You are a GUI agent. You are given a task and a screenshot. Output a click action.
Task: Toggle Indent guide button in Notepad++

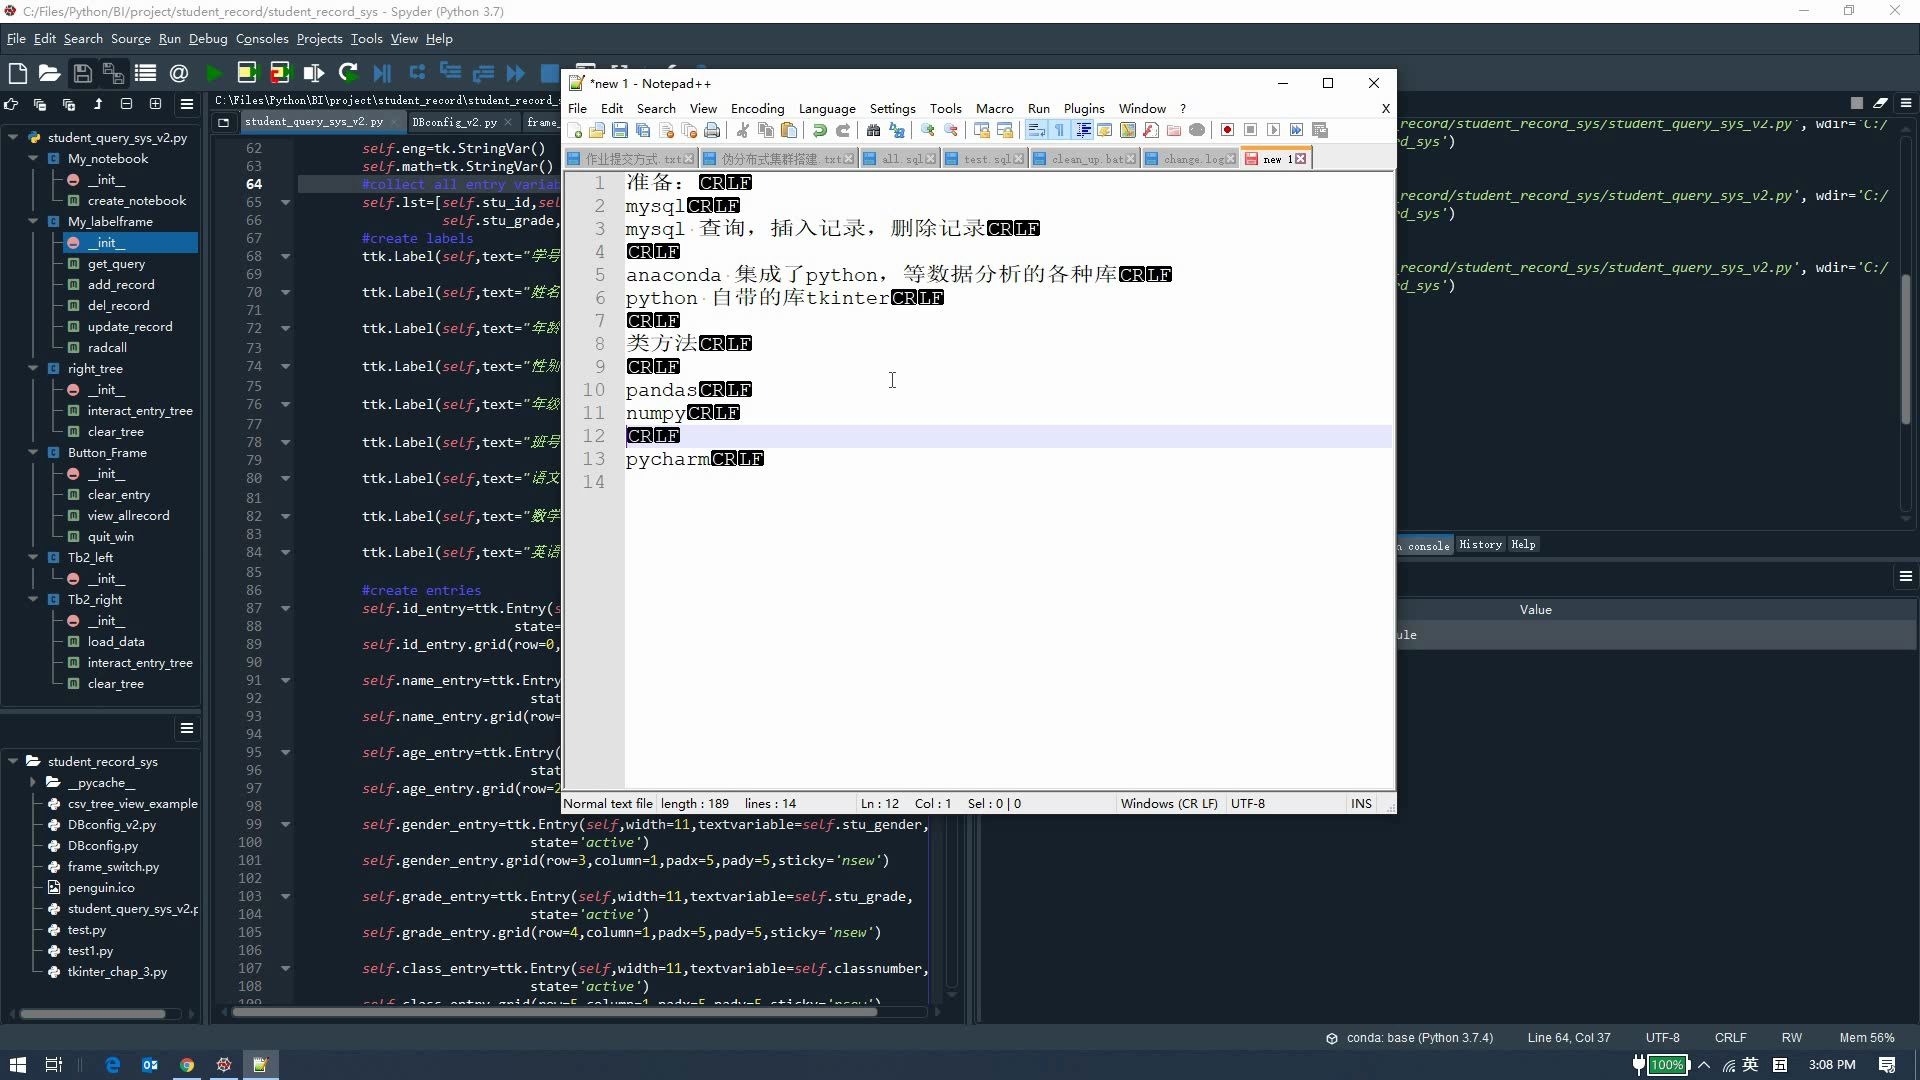click(x=1083, y=131)
